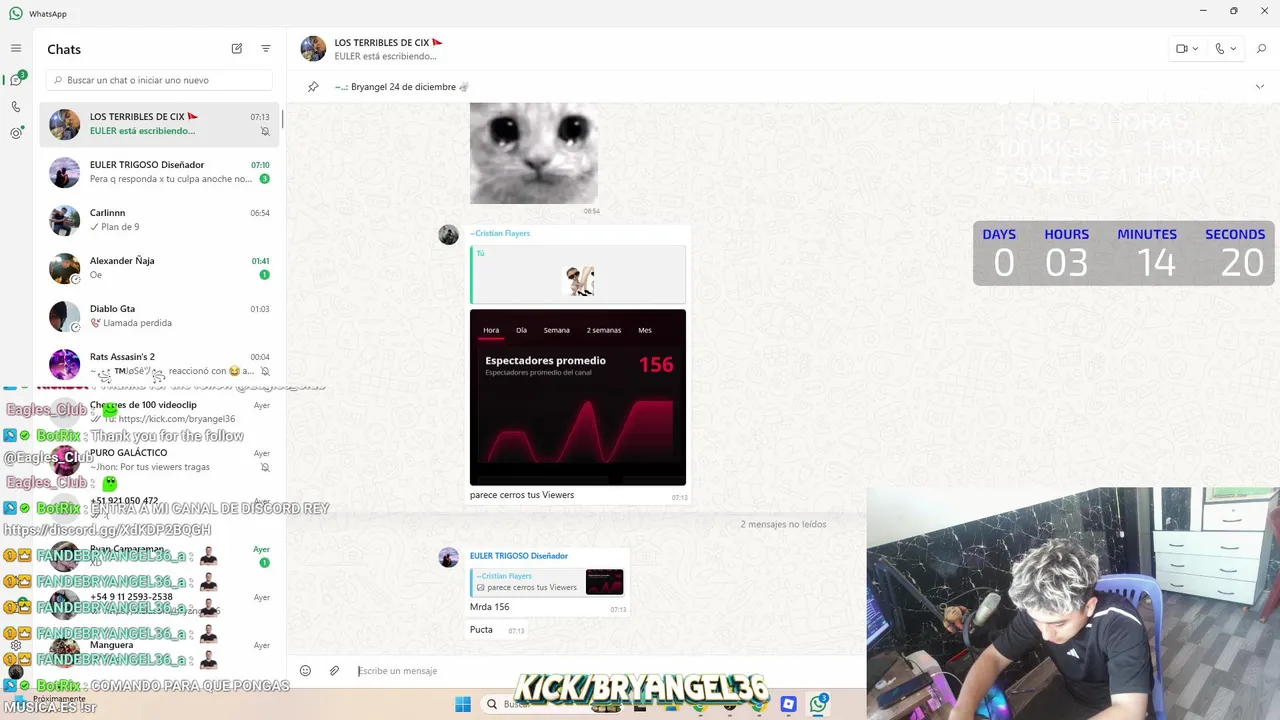This screenshot has height=720, width=1280.
Task: Start a voice call with phone icon
Action: (x=1220, y=48)
